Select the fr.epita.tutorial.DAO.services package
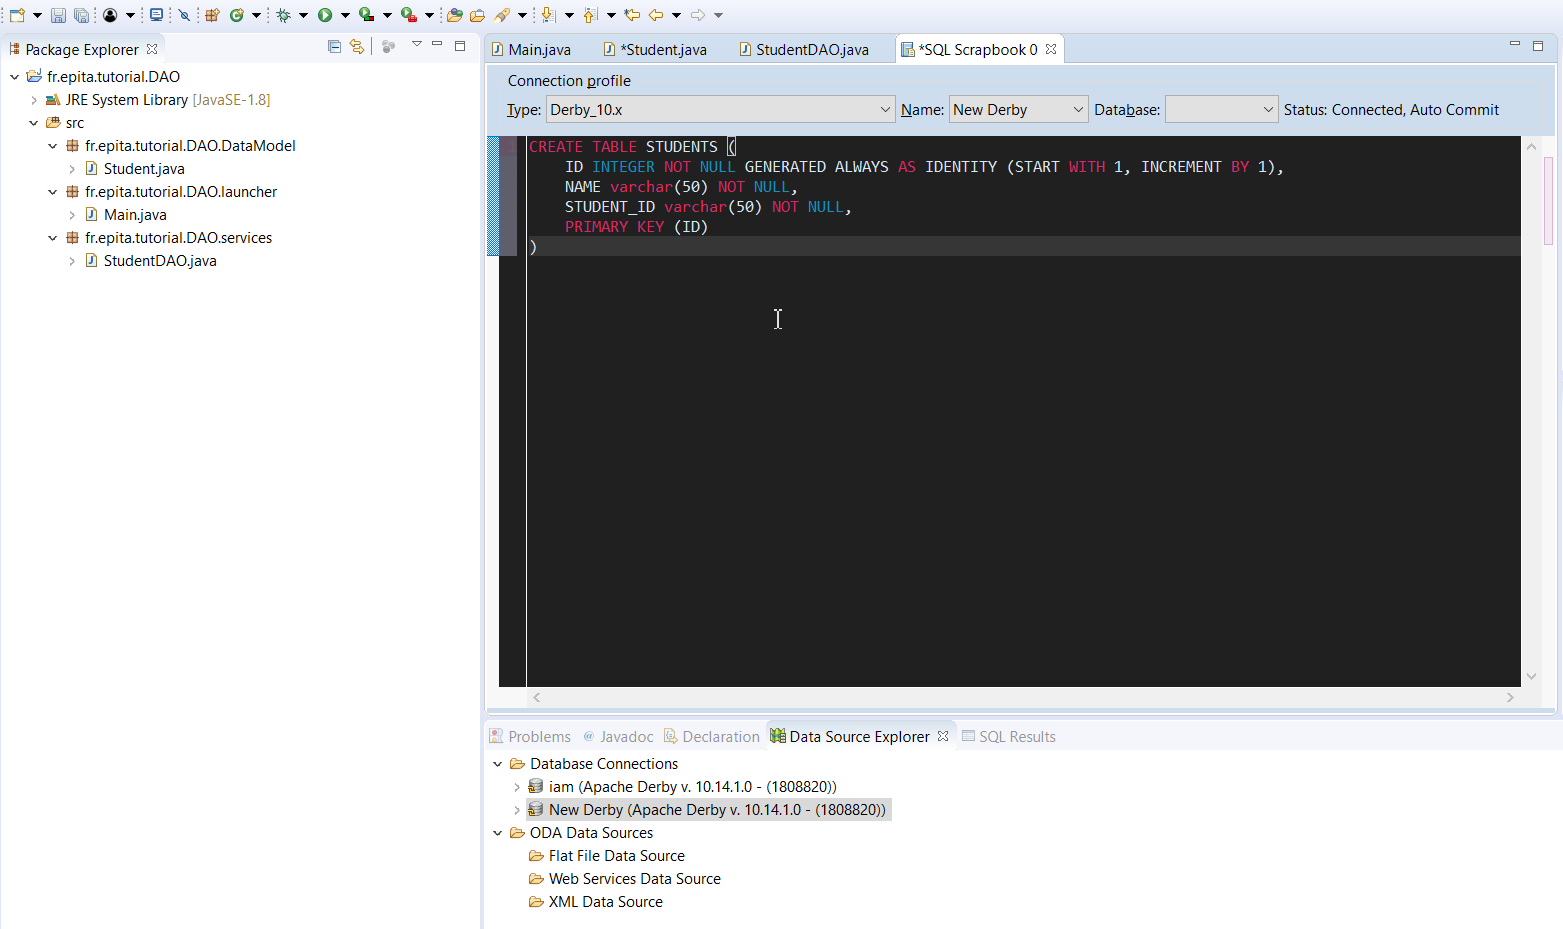Image resolution: width=1563 pixels, height=929 pixels. click(x=178, y=238)
